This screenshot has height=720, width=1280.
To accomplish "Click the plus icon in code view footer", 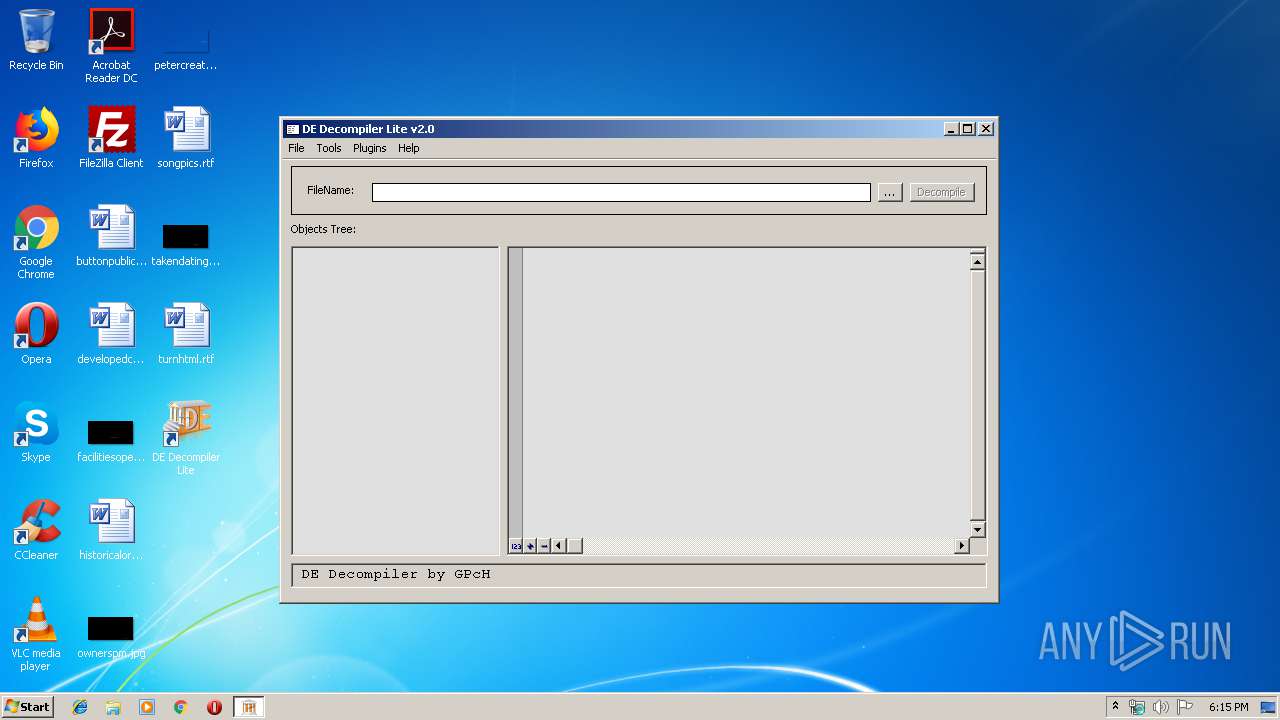I will tap(530, 546).
